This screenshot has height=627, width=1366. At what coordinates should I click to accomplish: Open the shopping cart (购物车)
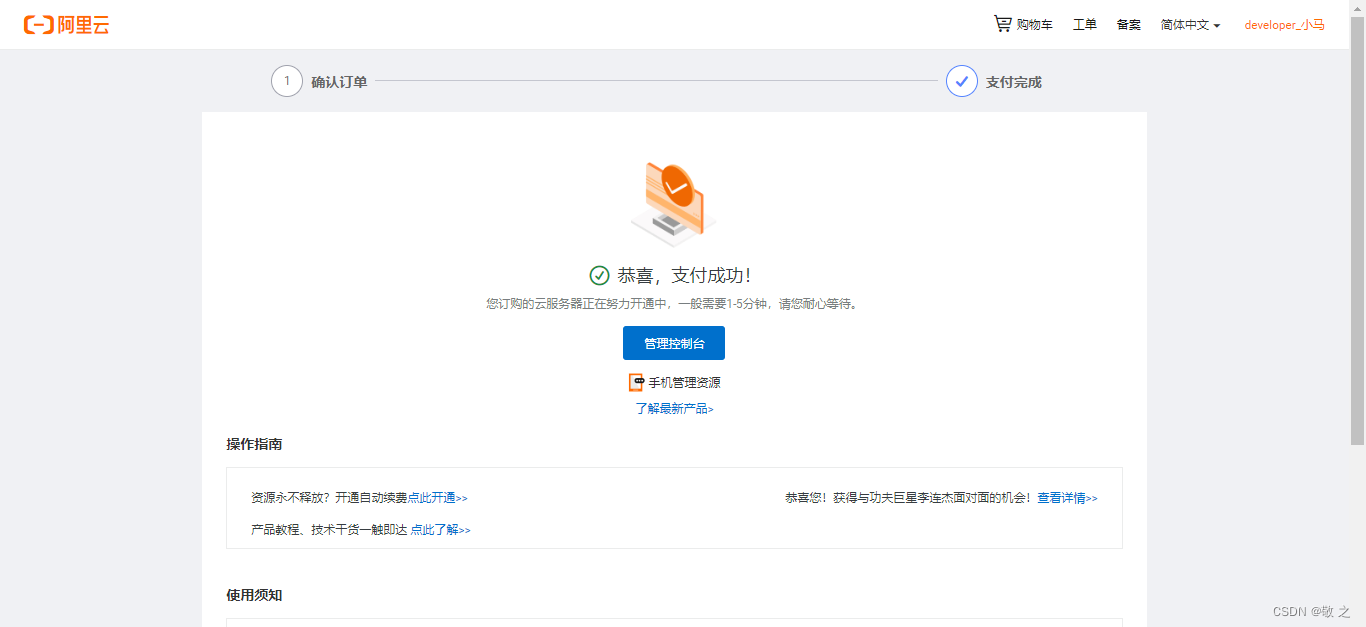tap(1024, 24)
